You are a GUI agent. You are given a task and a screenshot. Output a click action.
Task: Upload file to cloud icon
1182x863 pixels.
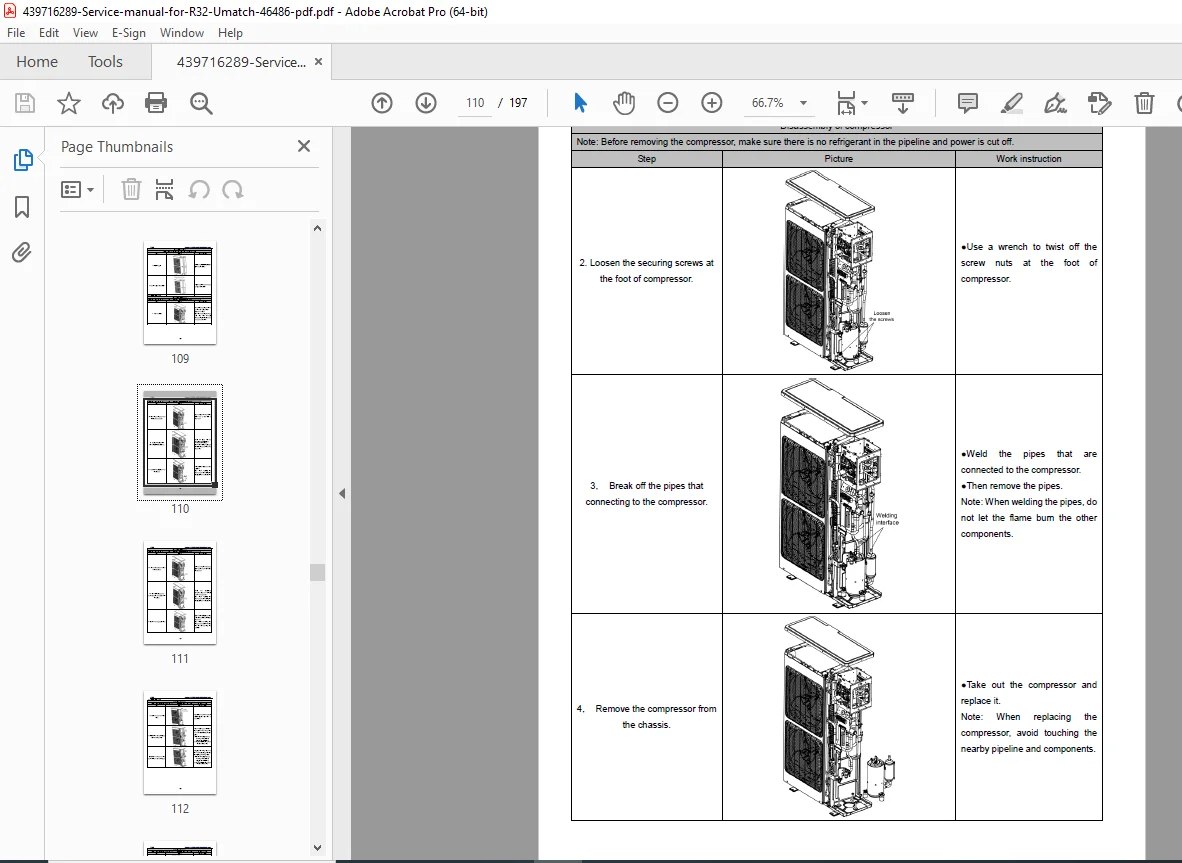[x=112, y=103]
